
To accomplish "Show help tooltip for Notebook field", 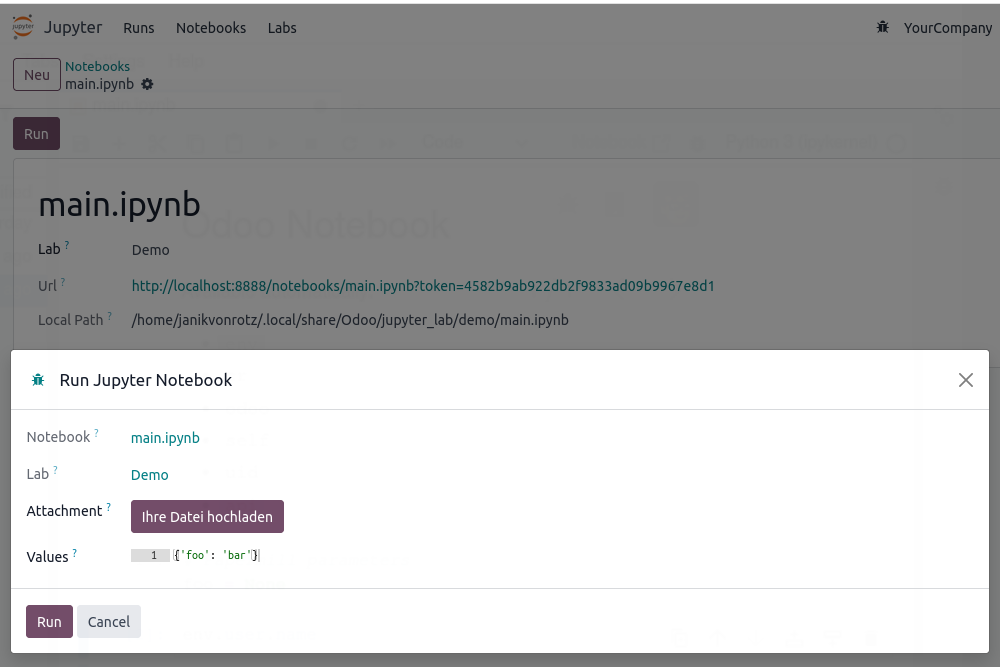I will (x=96, y=433).
